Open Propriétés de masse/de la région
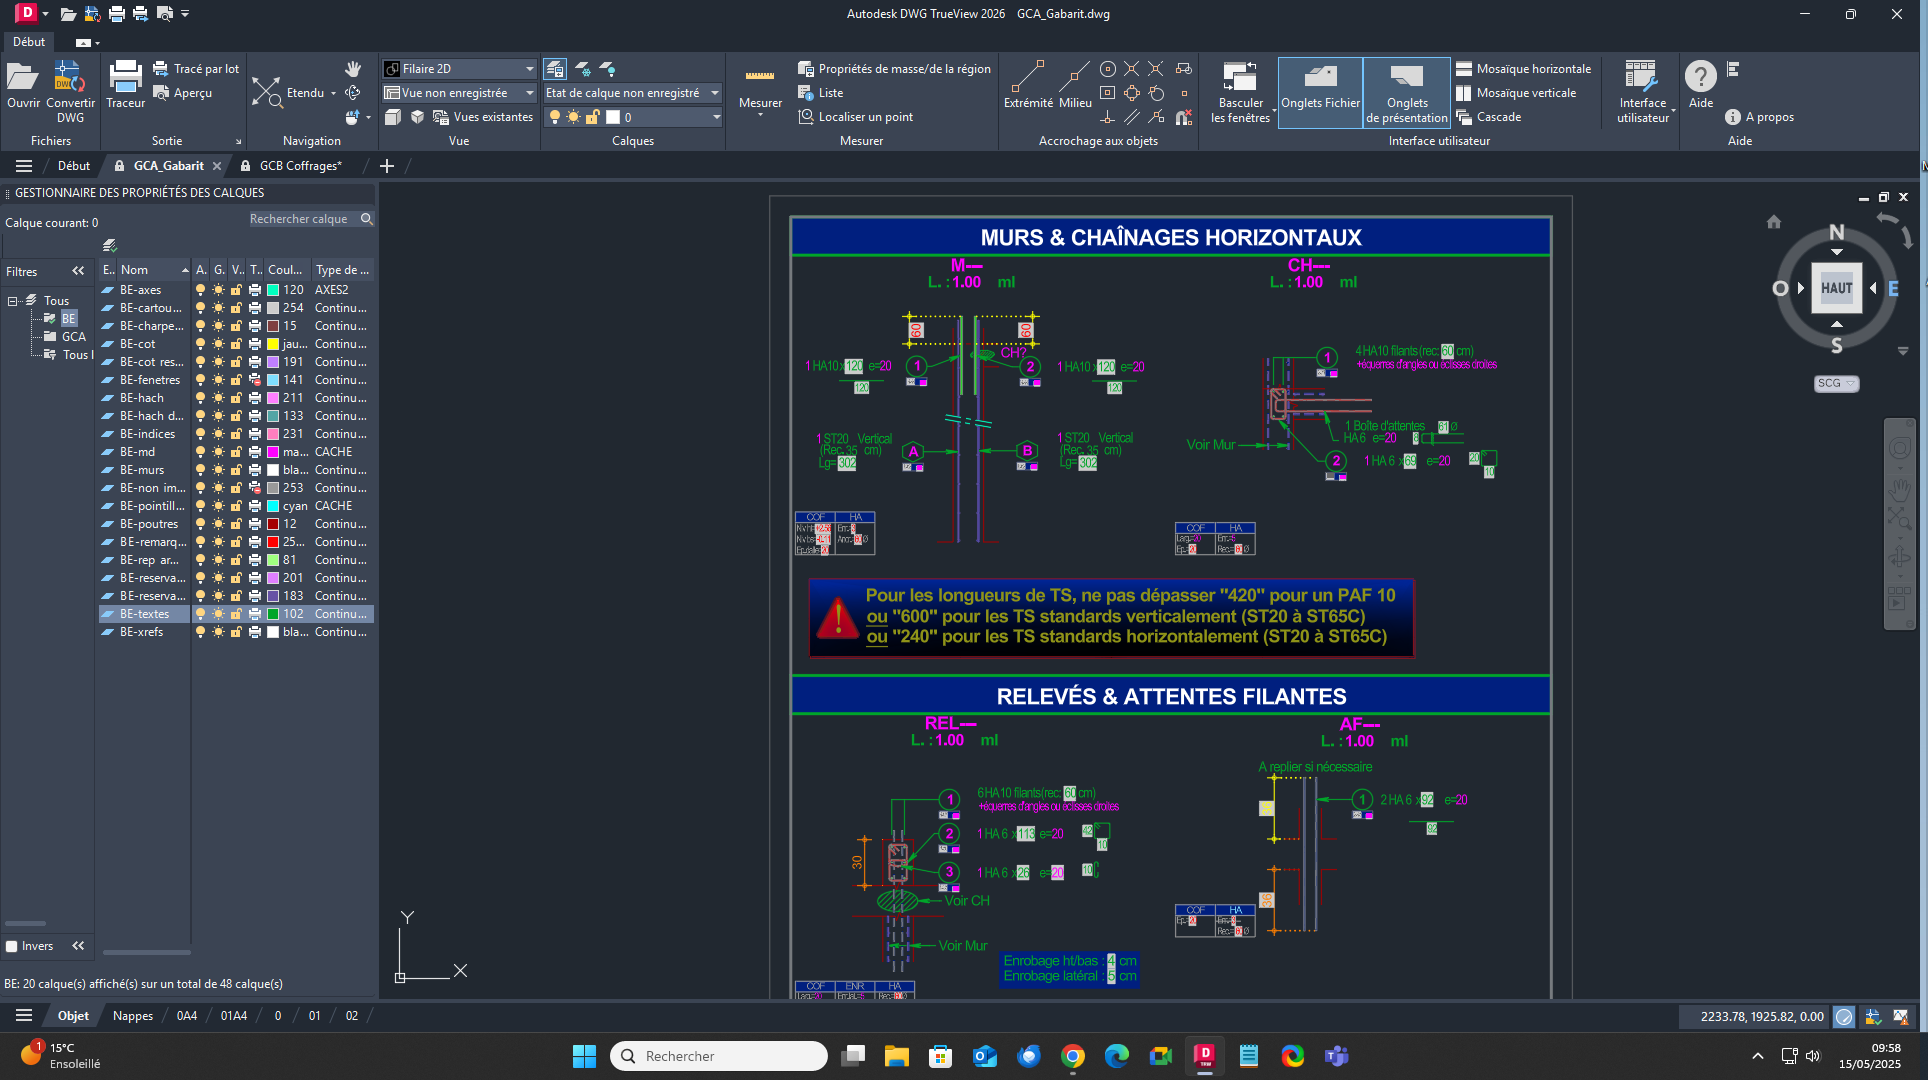 (x=894, y=69)
